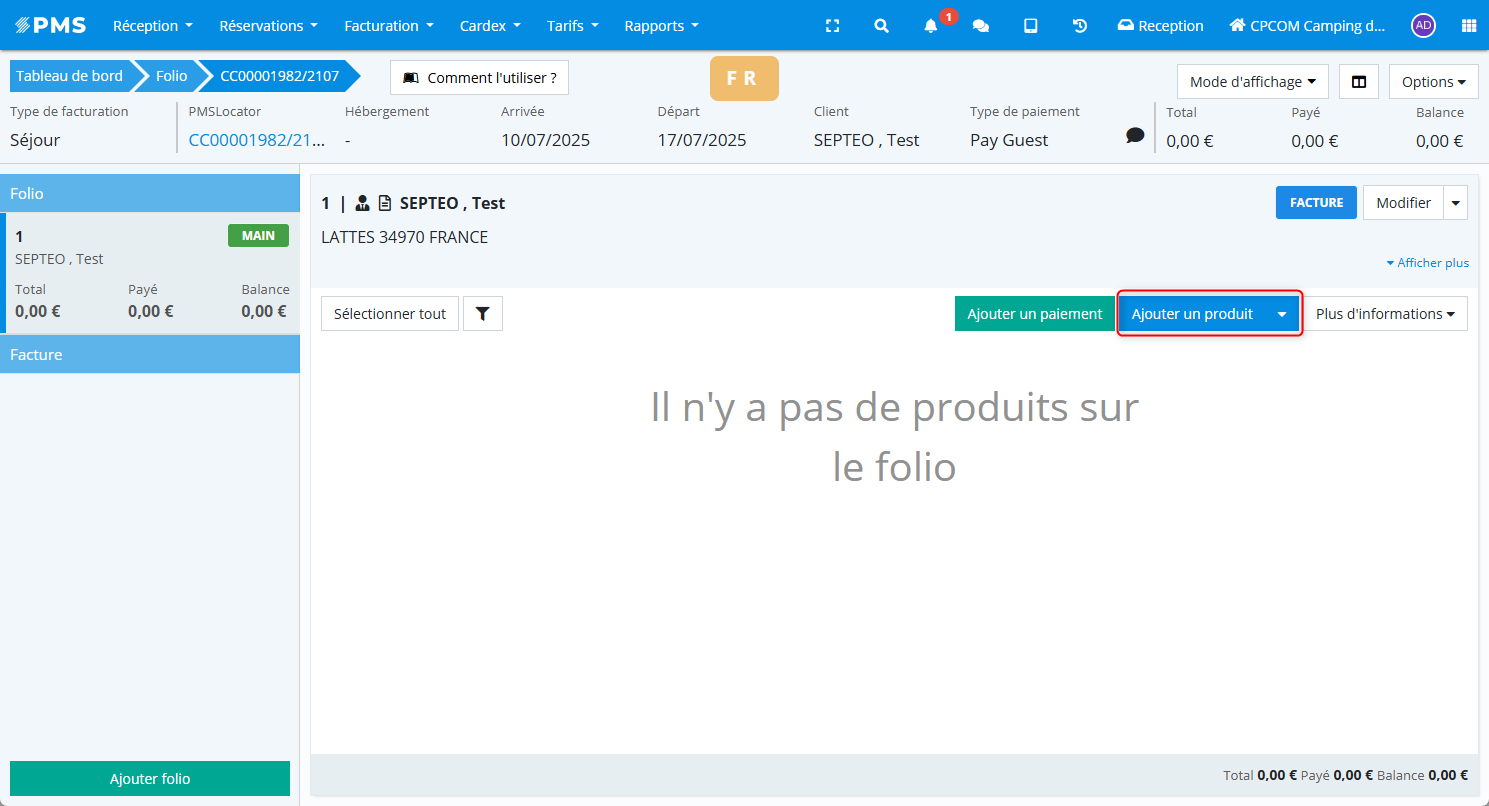Toggle the split-column layout view button
The image size is (1489, 806).
[x=1359, y=82]
